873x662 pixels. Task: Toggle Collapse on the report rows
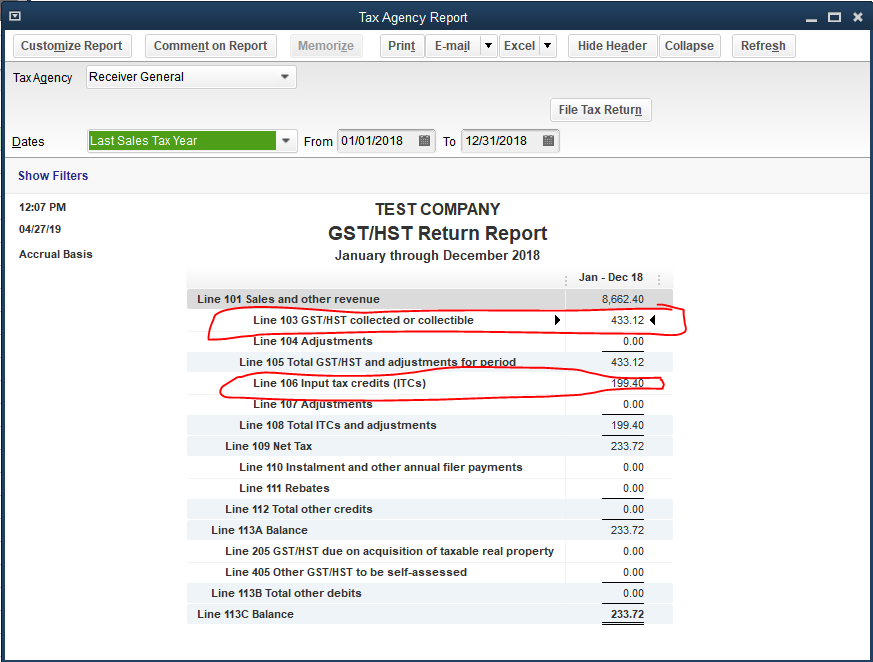[x=689, y=45]
